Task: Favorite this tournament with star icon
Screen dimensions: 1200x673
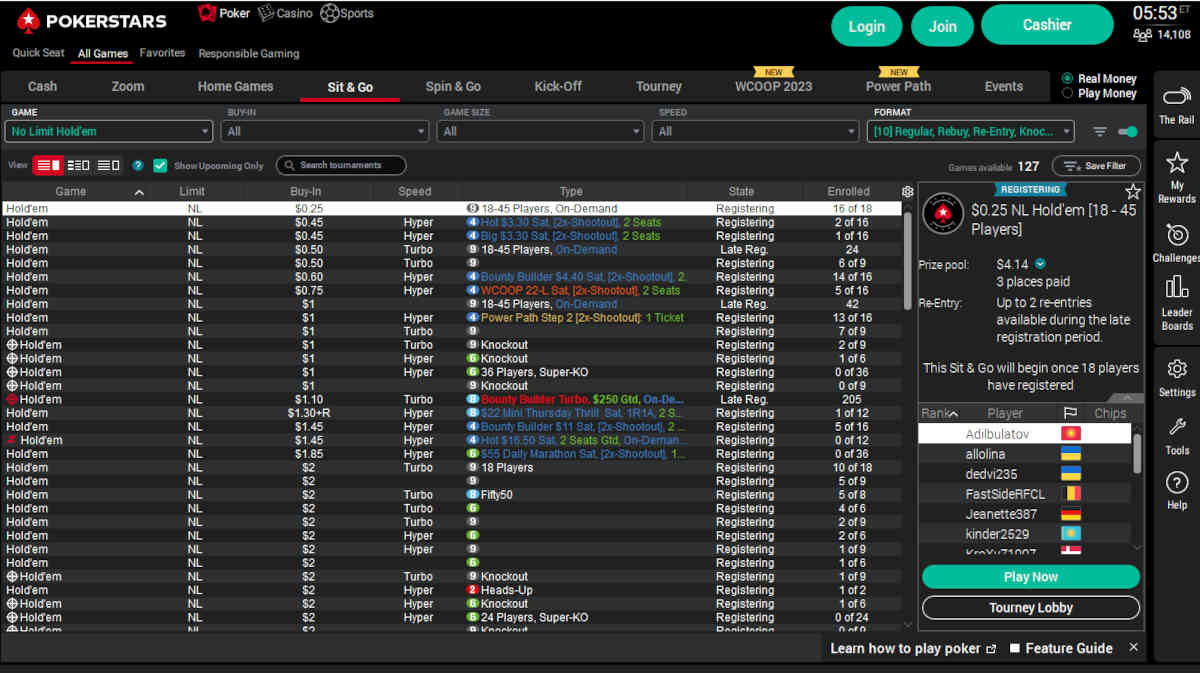Action: pyautogui.click(x=1133, y=192)
